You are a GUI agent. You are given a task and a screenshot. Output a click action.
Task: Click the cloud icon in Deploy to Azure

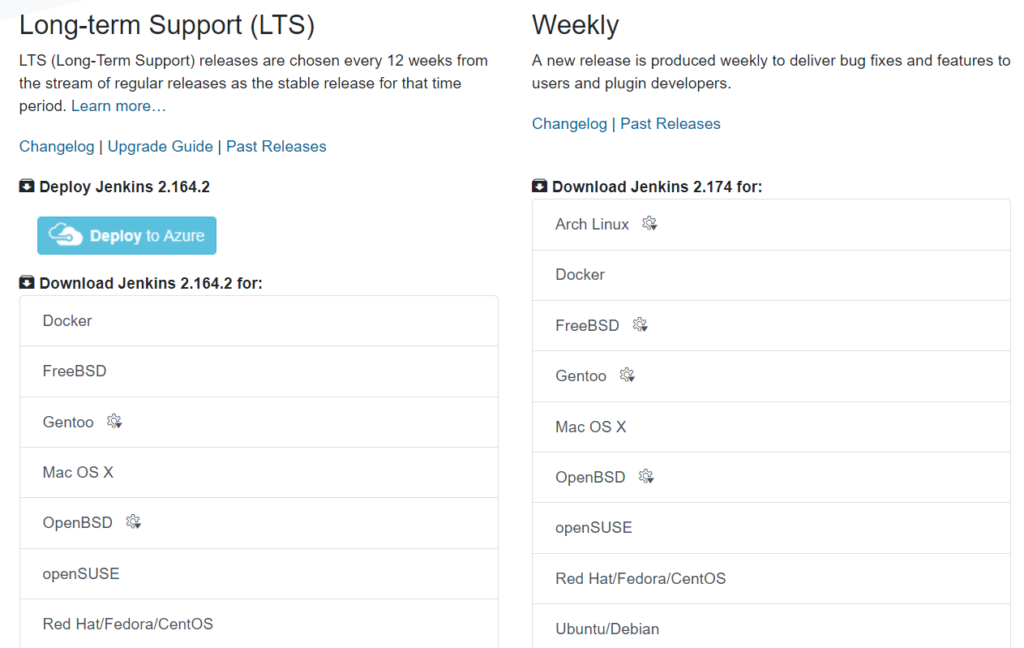click(65, 235)
